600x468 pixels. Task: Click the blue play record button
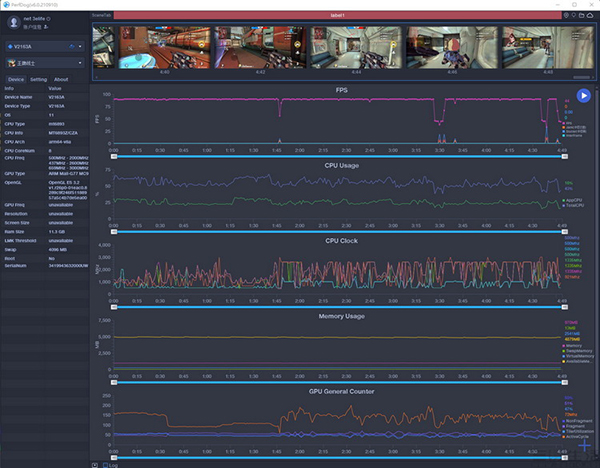click(583, 95)
